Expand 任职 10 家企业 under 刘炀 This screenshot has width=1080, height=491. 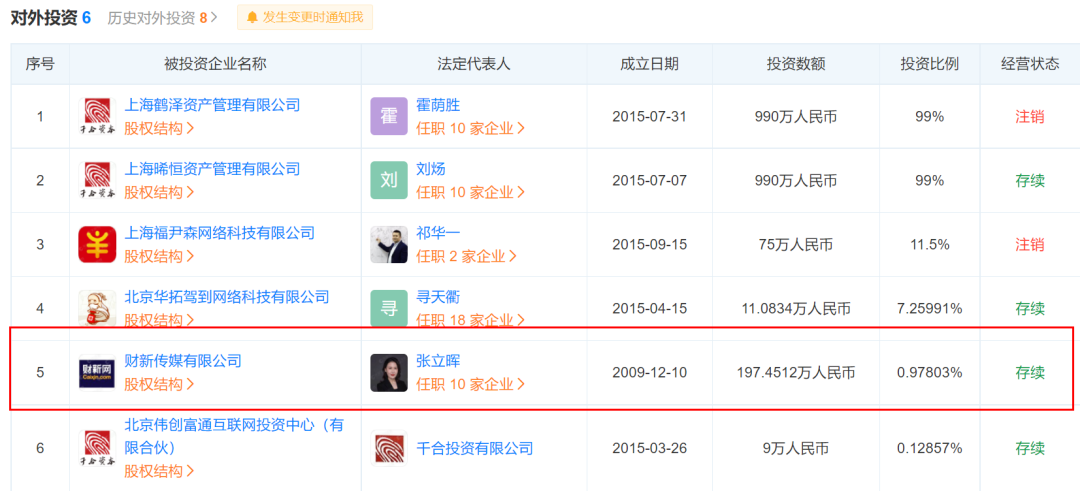pos(470,192)
